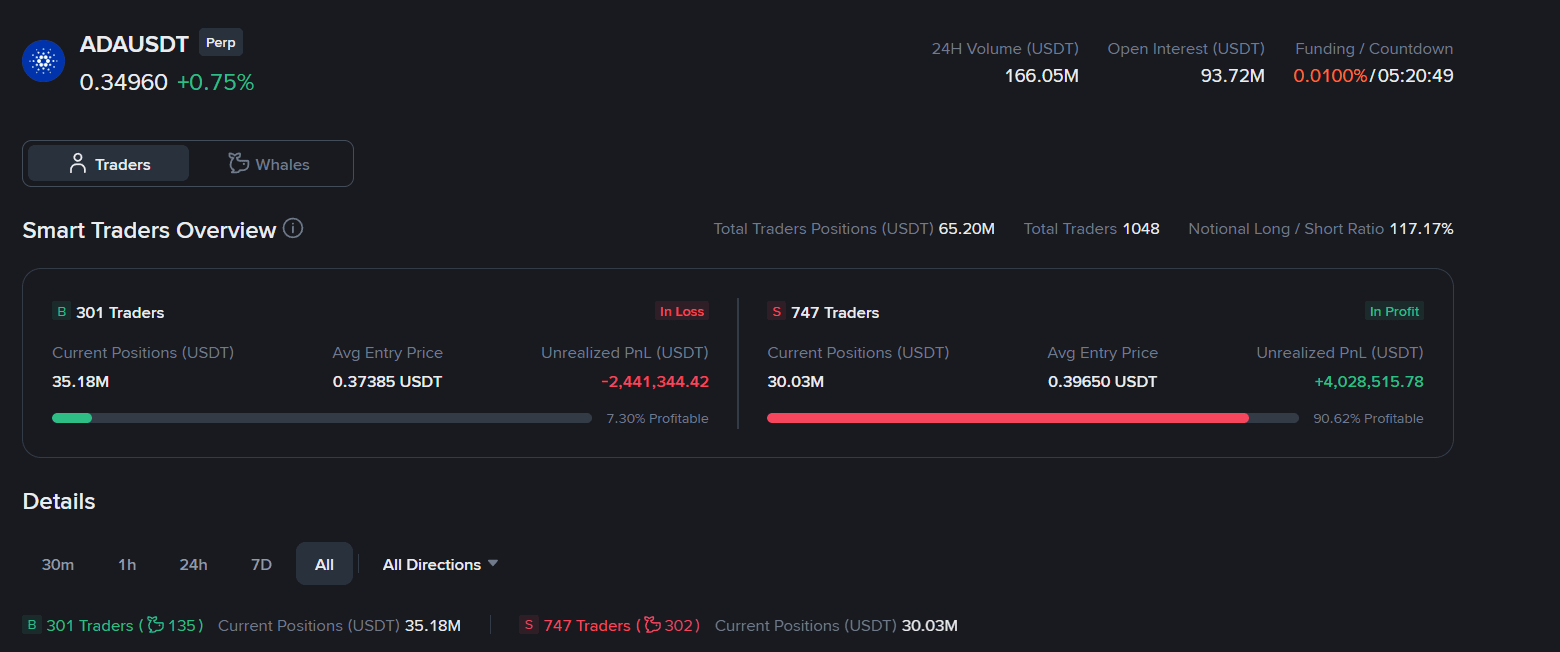Select the Traders tab
Screen dimensions: 1560x652
[108, 164]
